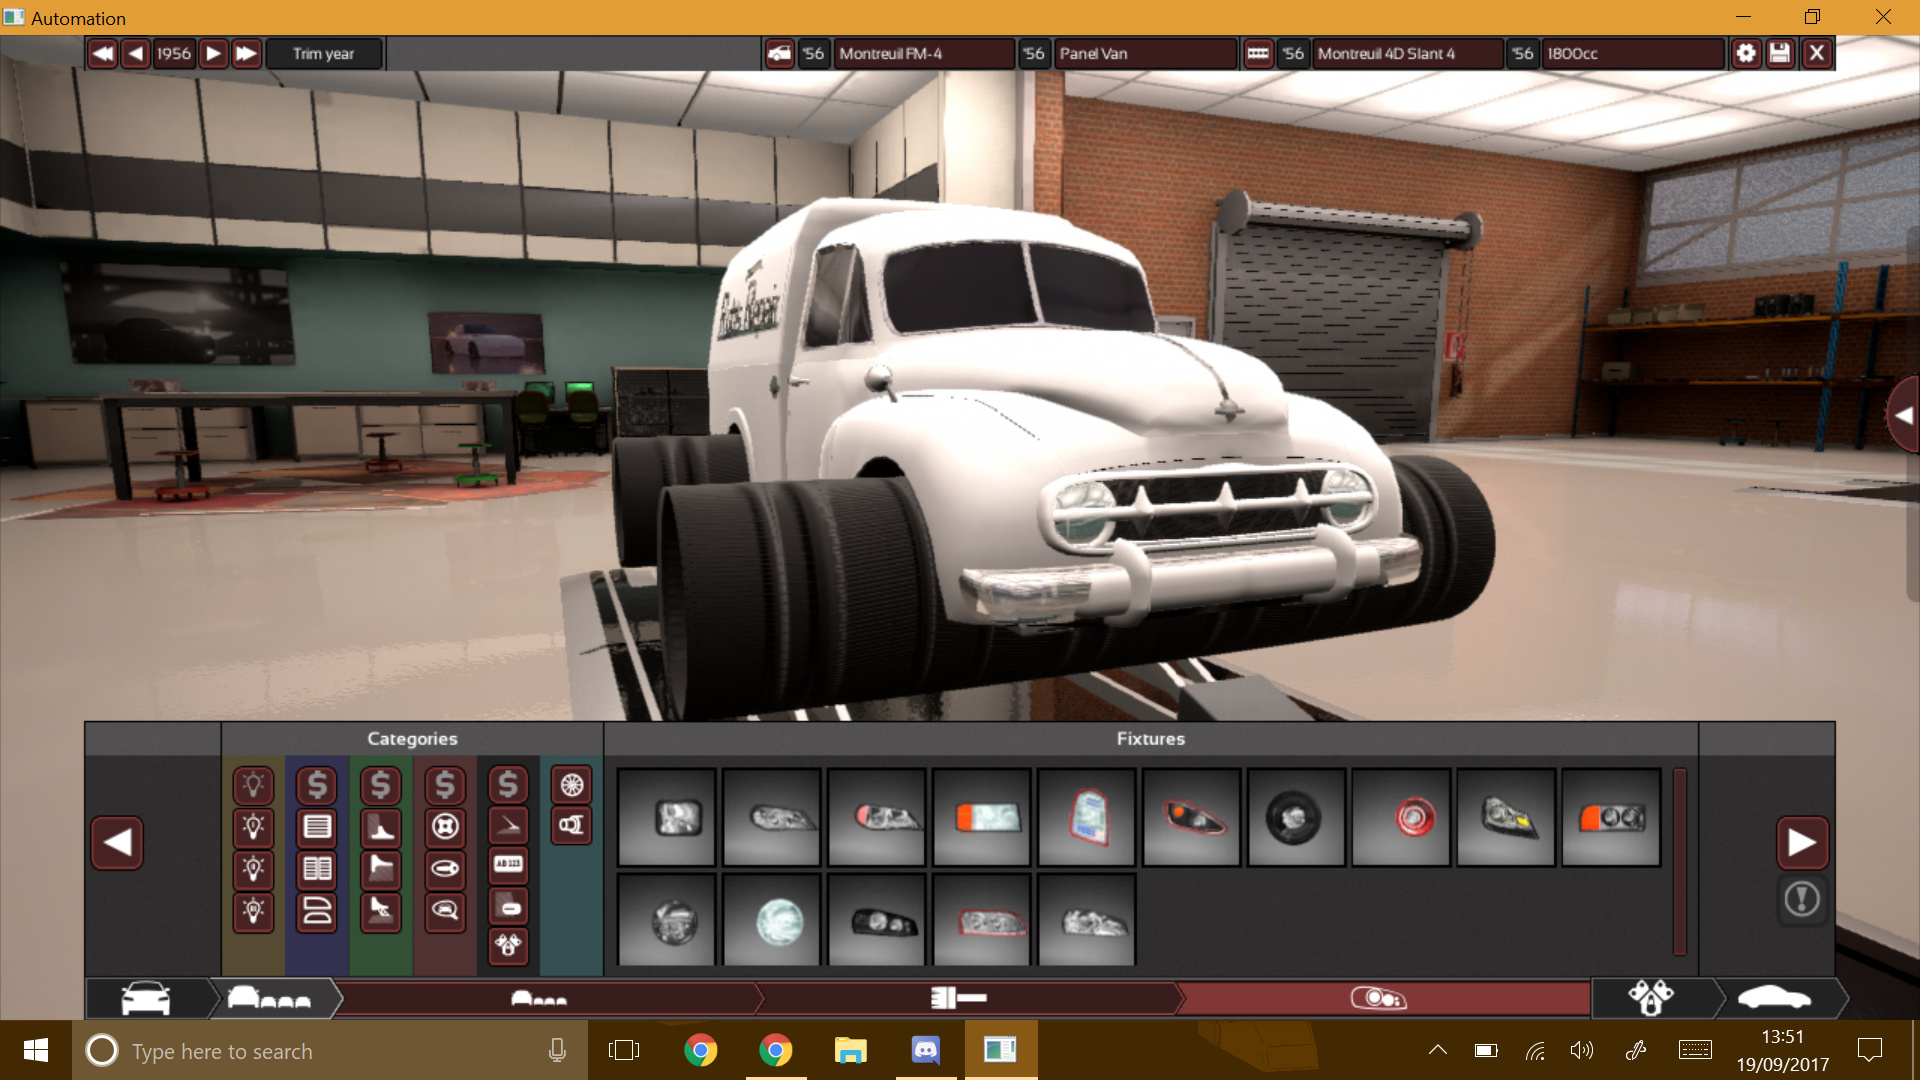The image size is (1920, 1080).
Task: Expand the collapsed right side panel arrow
Action: pos(1903,415)
